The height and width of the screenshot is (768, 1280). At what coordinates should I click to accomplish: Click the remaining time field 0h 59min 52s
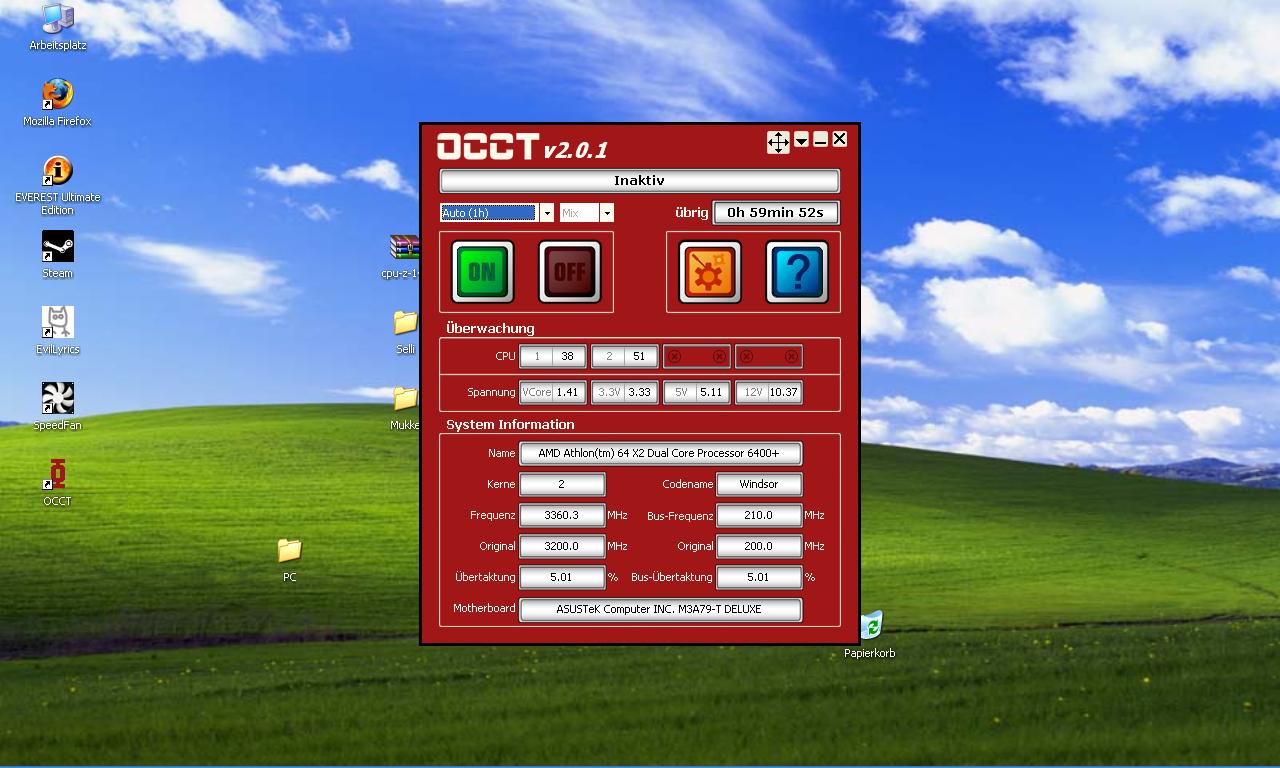pyautogui.click(x=775, y=212)
